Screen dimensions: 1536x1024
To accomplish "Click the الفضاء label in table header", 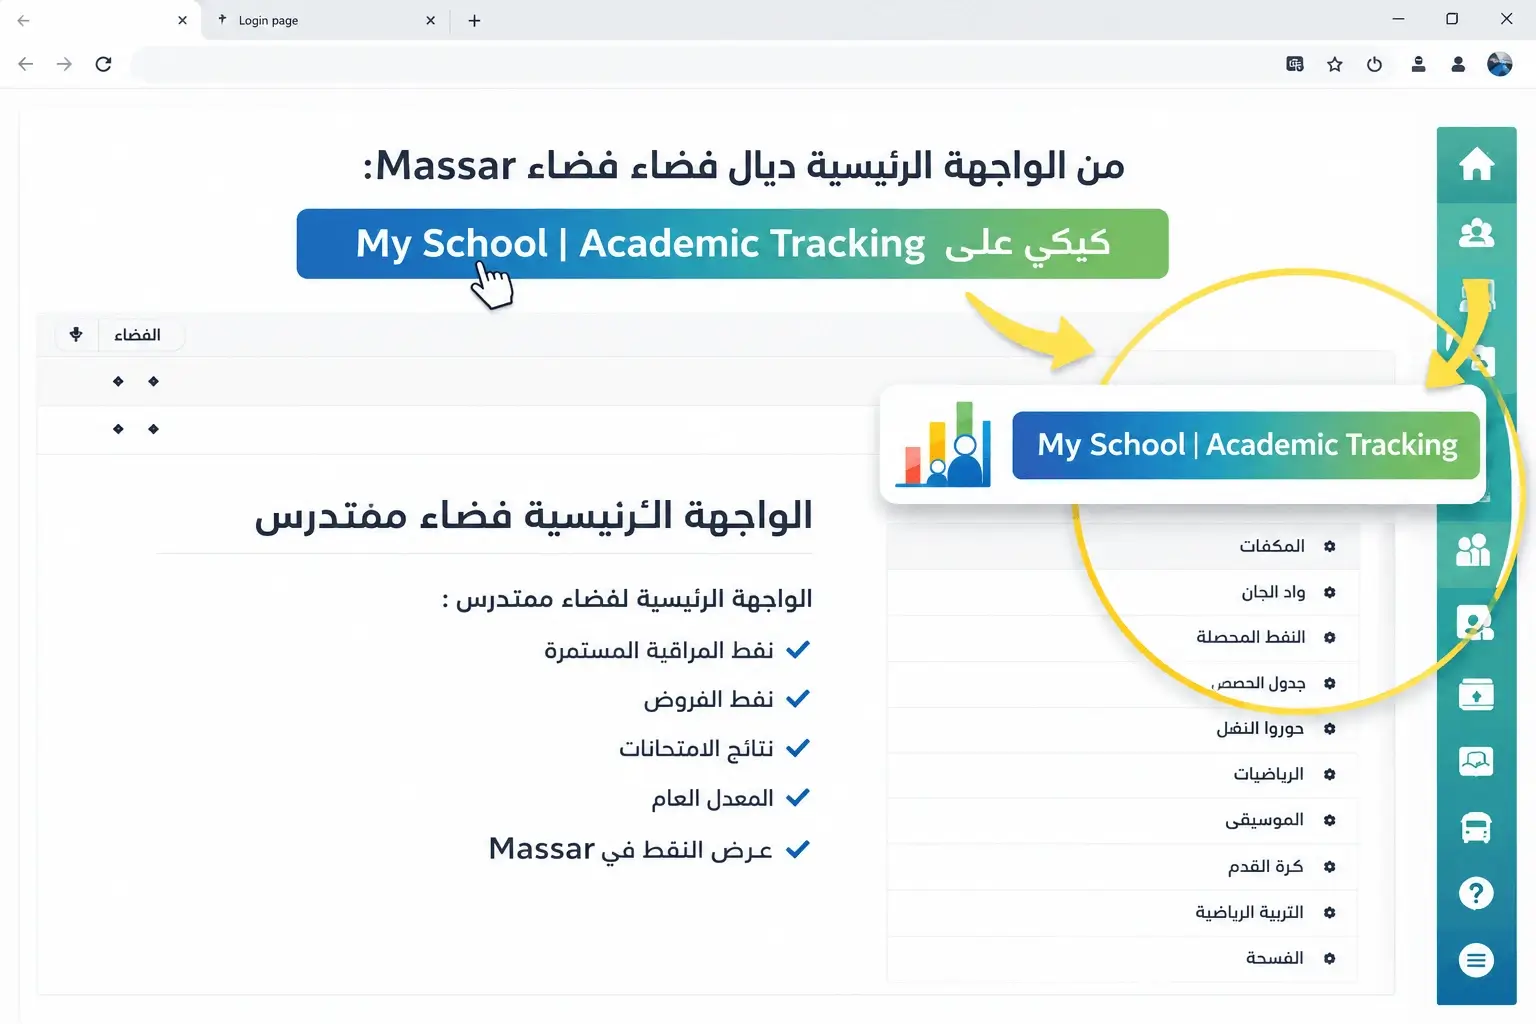I will tap(137, 335).
